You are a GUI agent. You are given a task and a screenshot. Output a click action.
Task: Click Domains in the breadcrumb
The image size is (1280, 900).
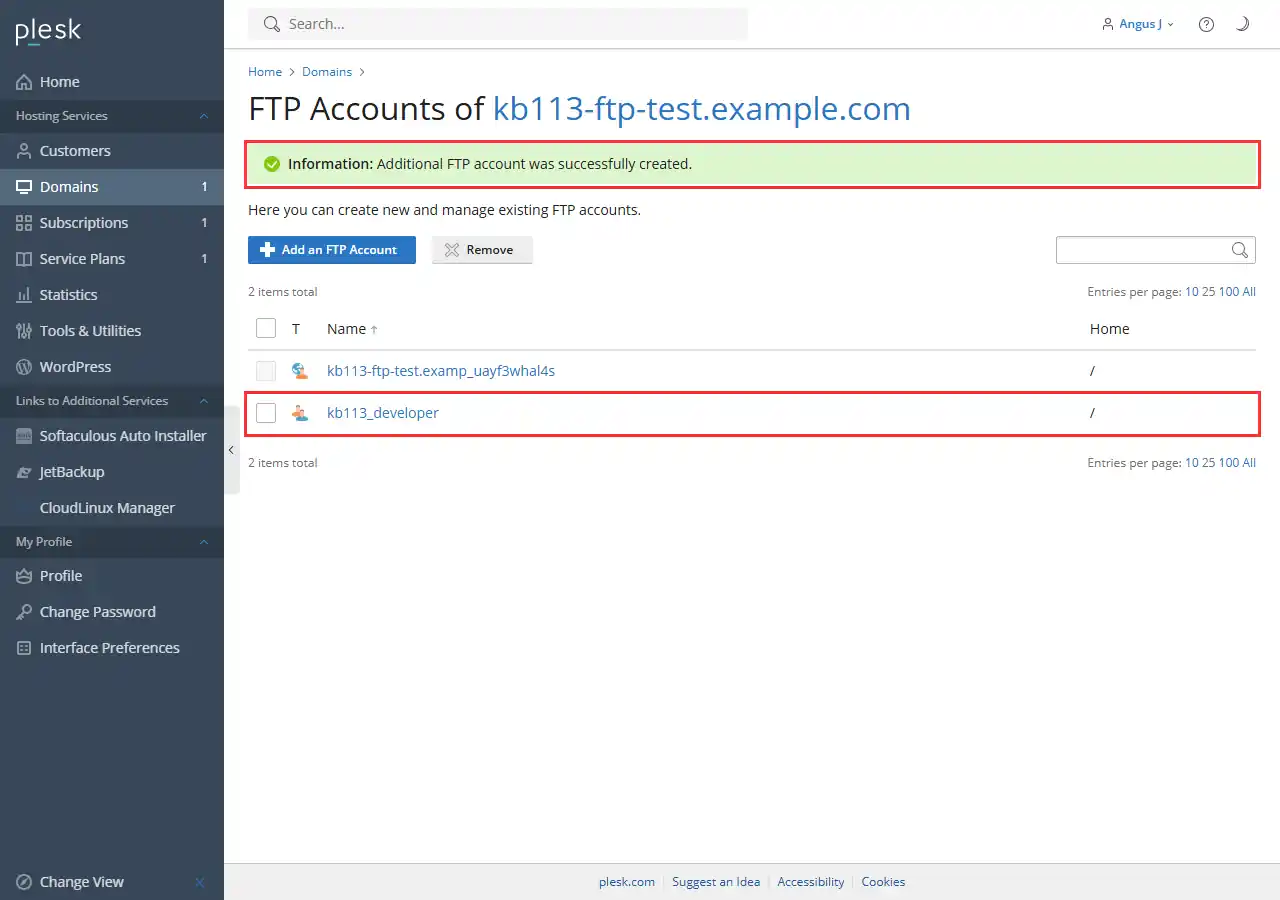point(327,72)
